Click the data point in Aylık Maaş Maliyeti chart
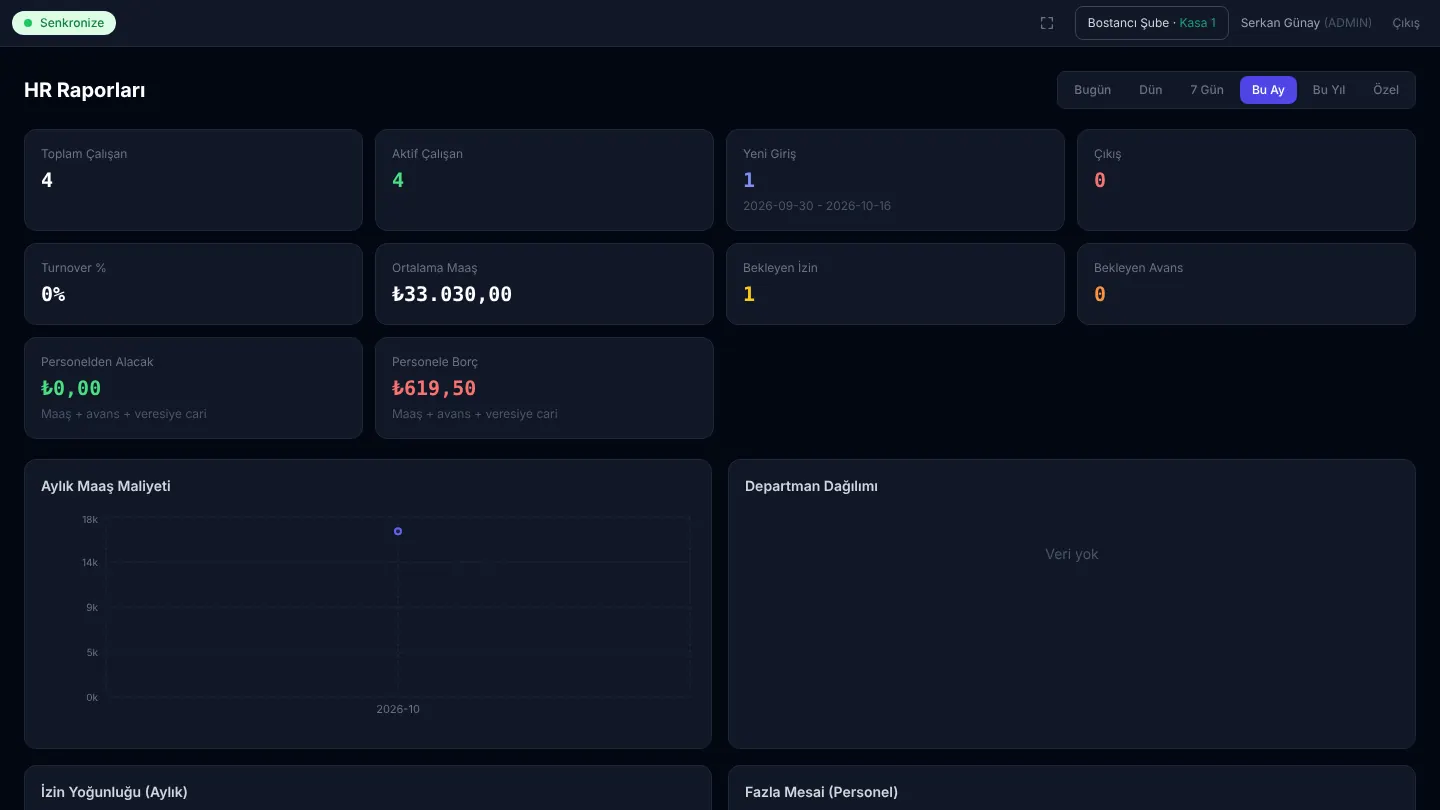The width and height of the screenshot is (1440, 810). pos(398,531)
